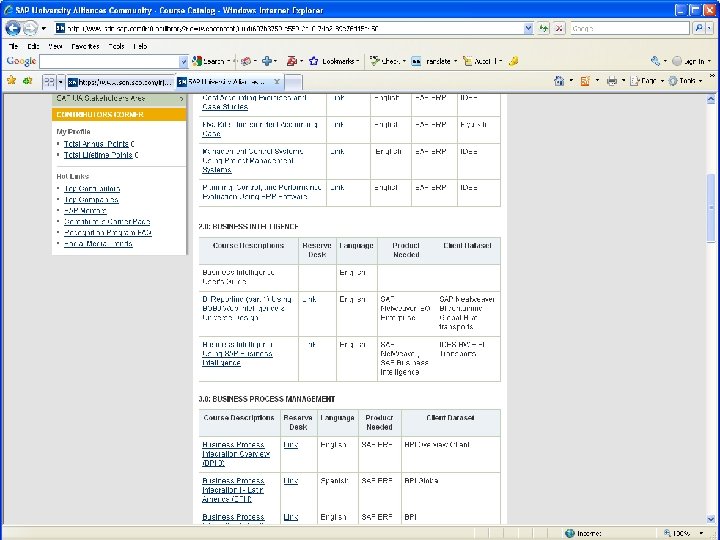The height and width of the screenshot is (540, 720).
Task: Open a new blank tab
Action: 293,82
